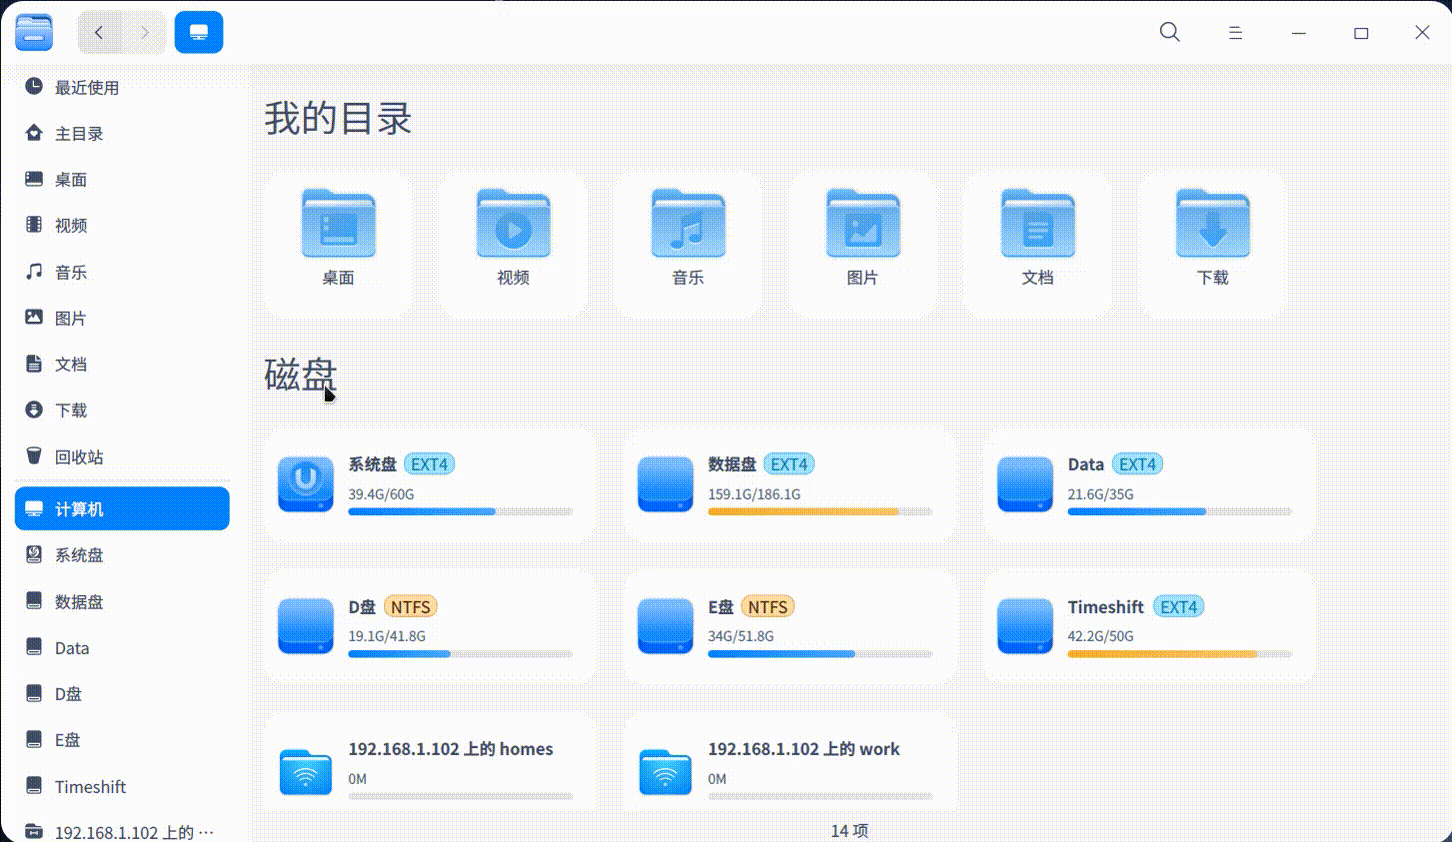Click the forward navigation arrow
Screen dimensions: 1452x842
[x=143, y=31]
